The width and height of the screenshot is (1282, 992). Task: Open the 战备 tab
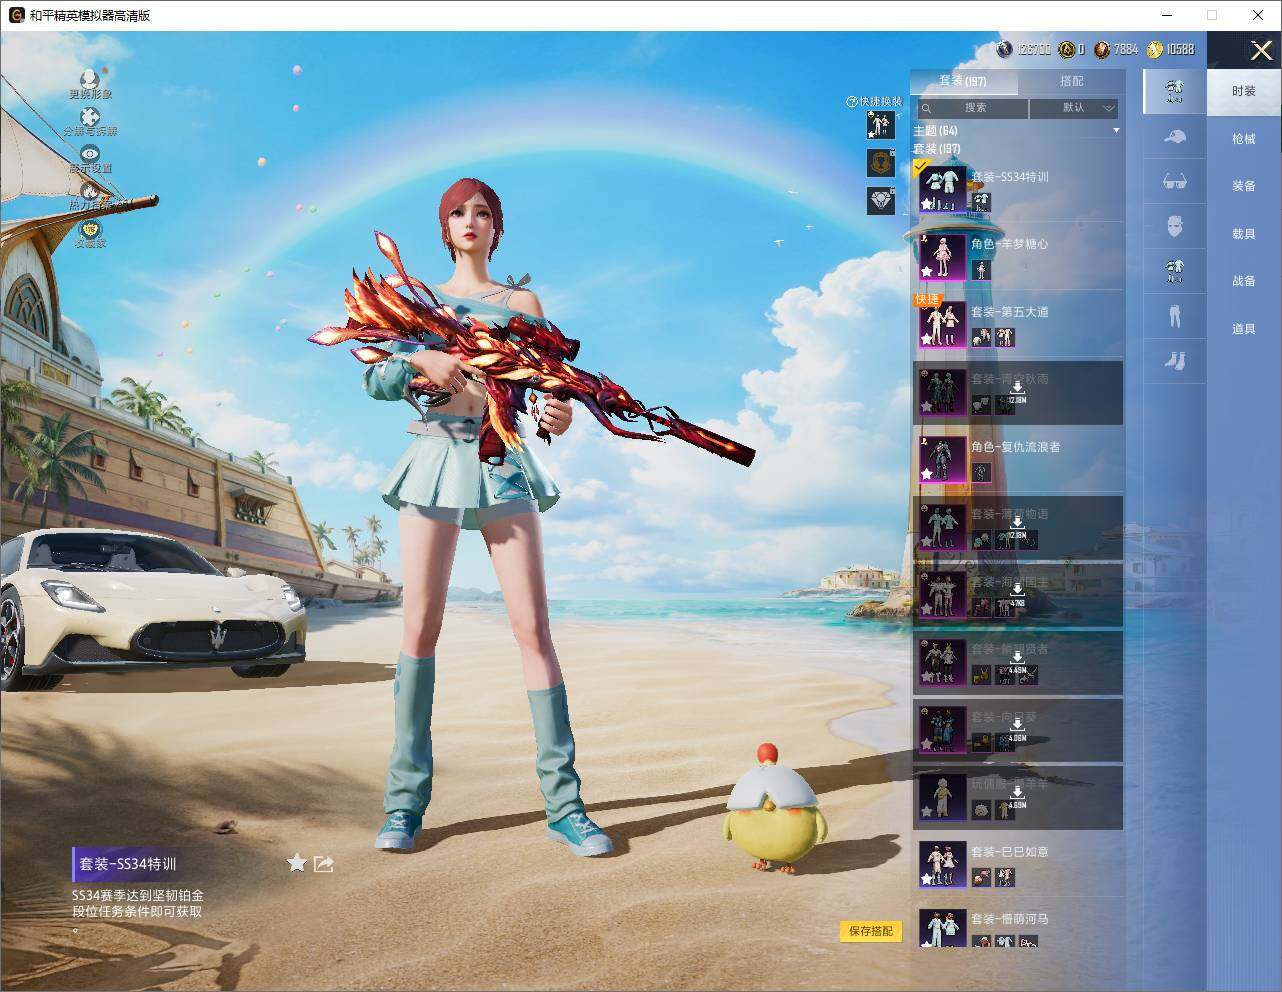[x=1244, y=281]
